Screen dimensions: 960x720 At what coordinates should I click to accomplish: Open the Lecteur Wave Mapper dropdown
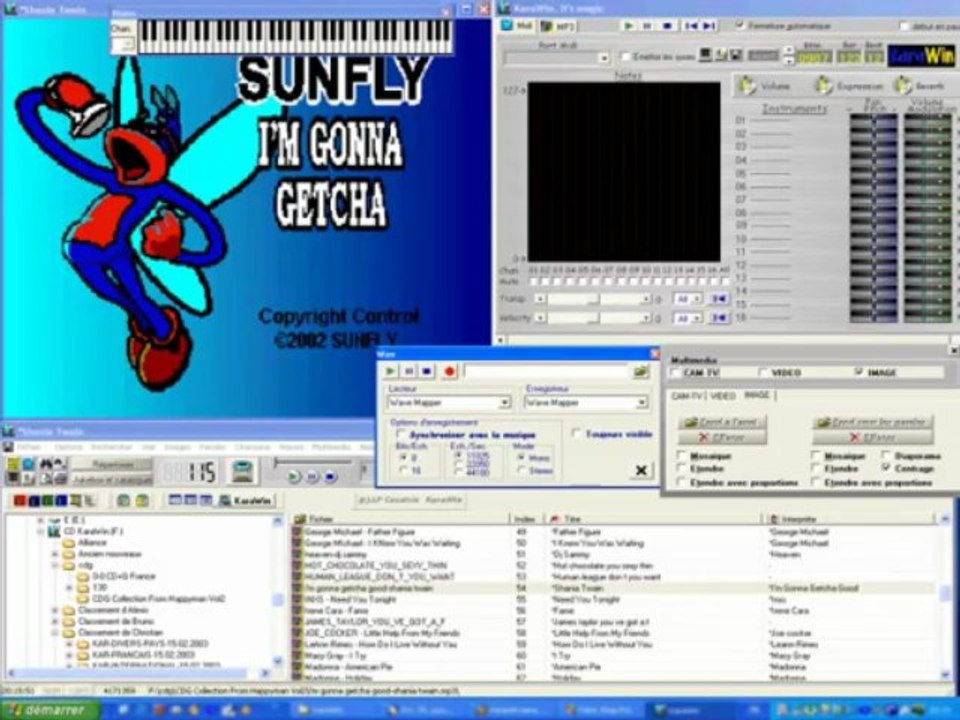tap(505, 402)
